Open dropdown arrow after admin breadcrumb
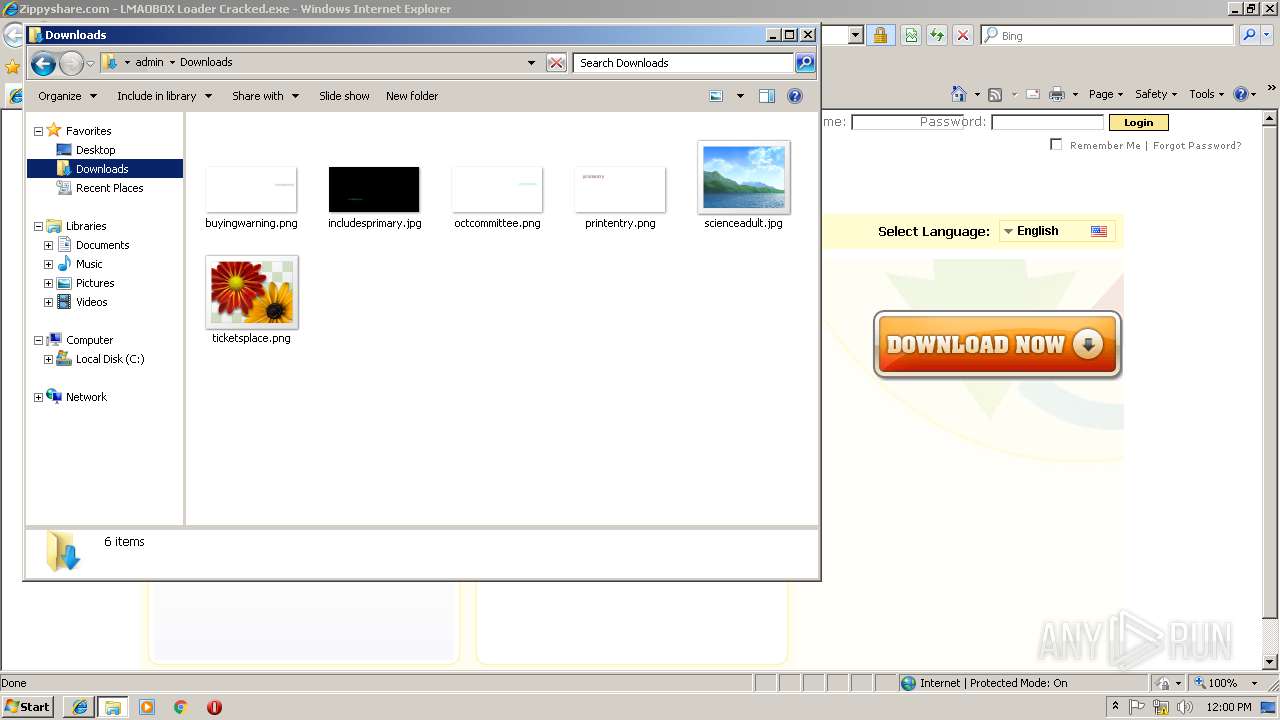The height and width of the screenshot is (720, 1280). coord(172,62)
